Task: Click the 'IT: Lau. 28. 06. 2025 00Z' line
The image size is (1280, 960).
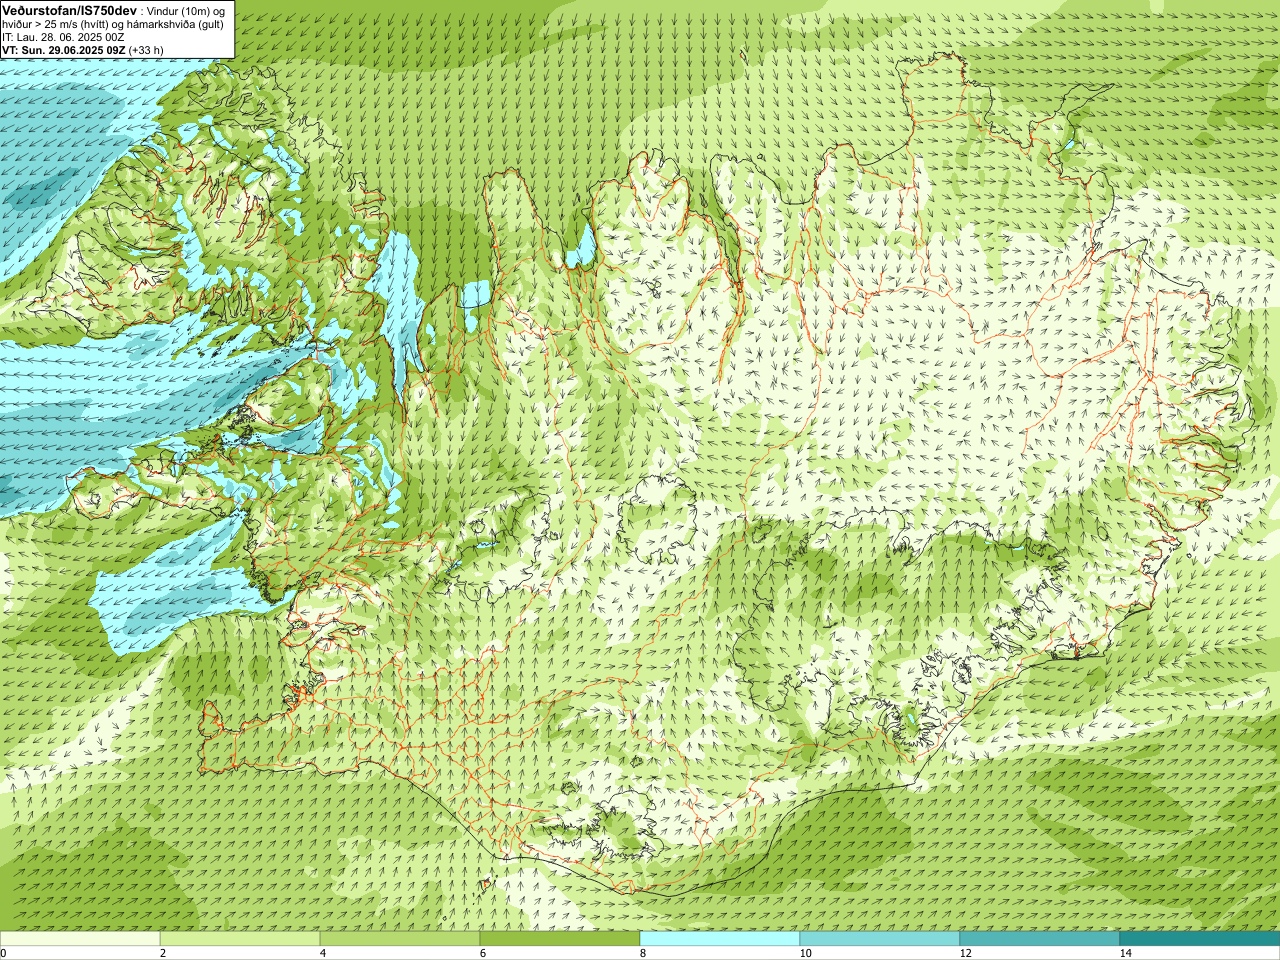Action: click(x=63, y=37)
